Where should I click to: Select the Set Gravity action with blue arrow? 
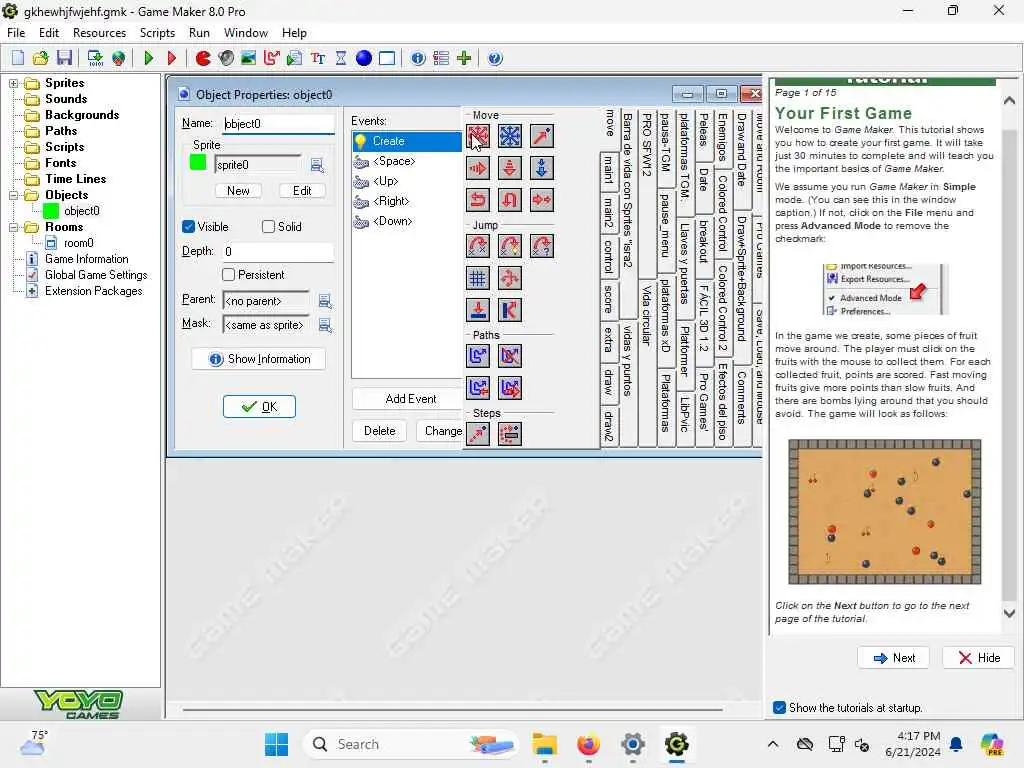pos(542,168)
